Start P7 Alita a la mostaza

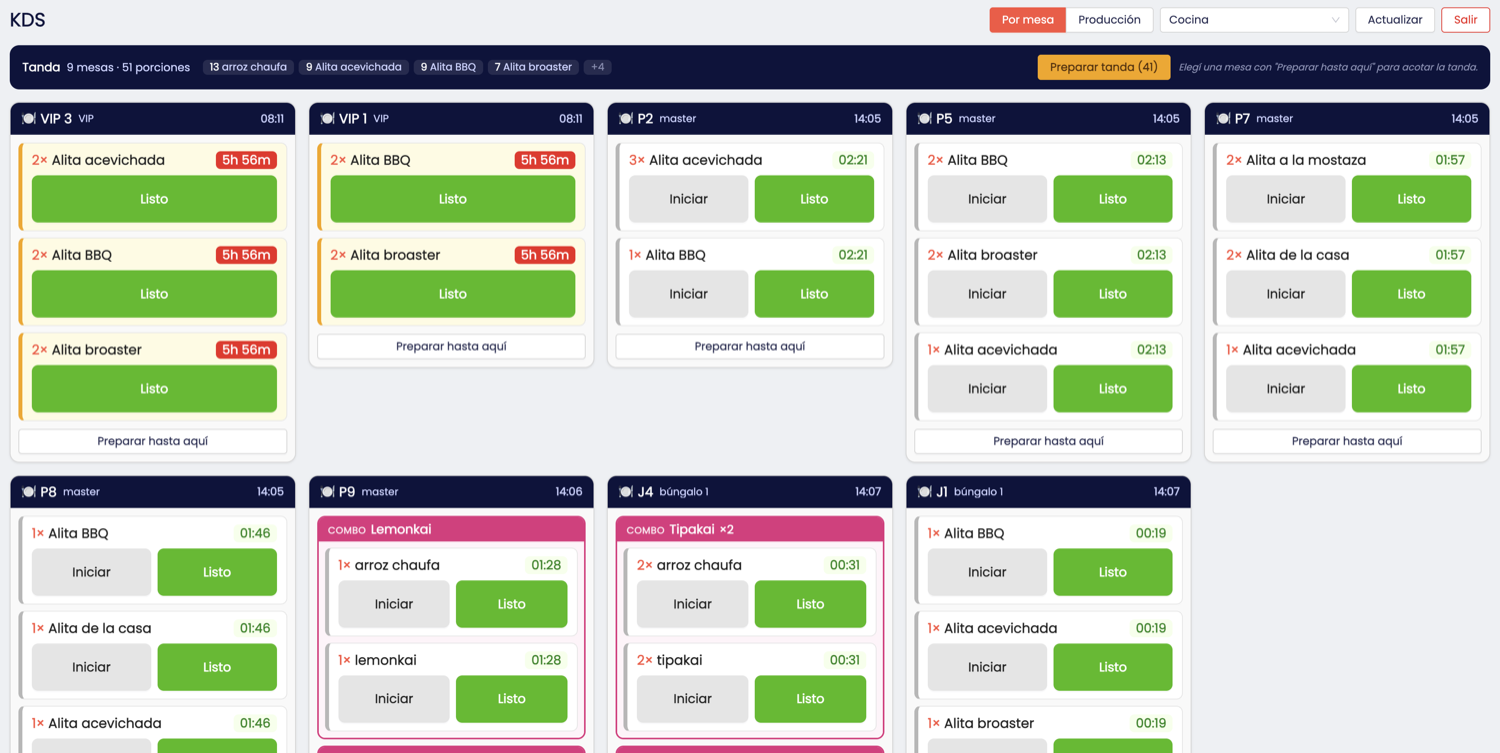1285,199
